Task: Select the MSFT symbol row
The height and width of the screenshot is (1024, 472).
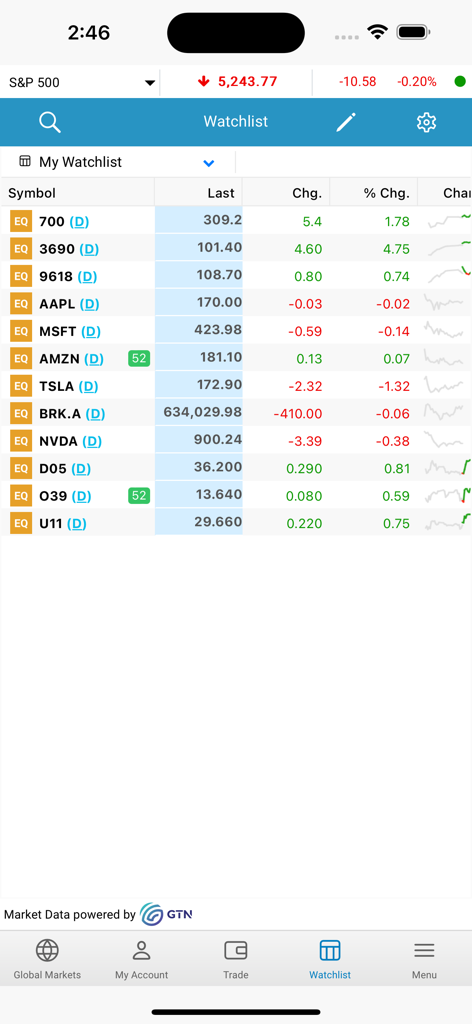Action: point(236,331)
